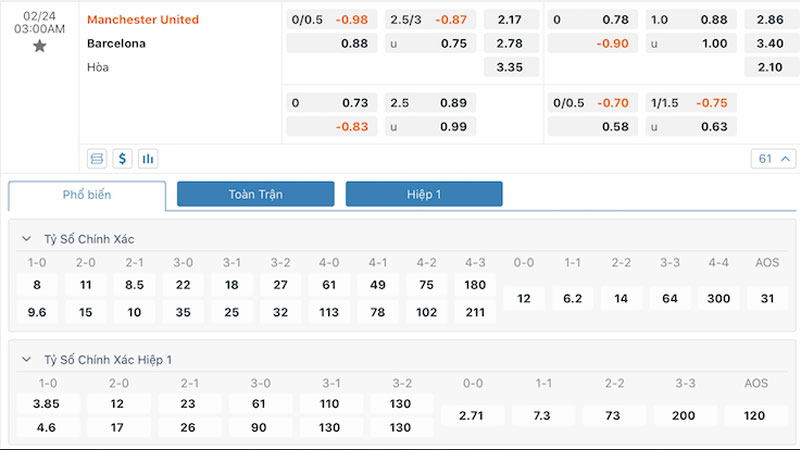Viewport: 800px width, 450px height.
Task: Pick correct score 1-0 at odds 8
Action: tap(37, 285)
